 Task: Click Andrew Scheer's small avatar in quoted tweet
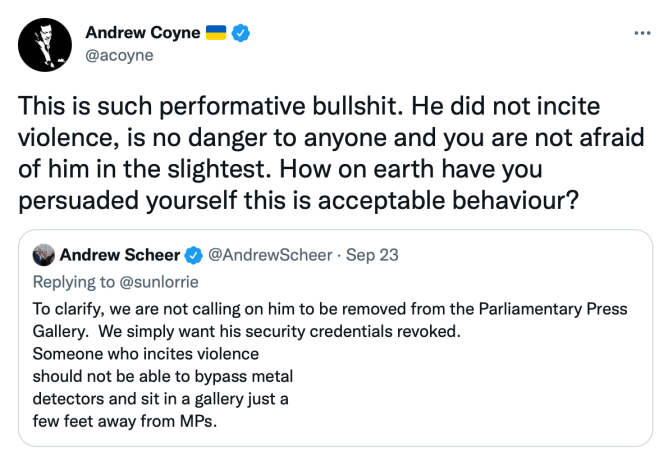(42, 255)
